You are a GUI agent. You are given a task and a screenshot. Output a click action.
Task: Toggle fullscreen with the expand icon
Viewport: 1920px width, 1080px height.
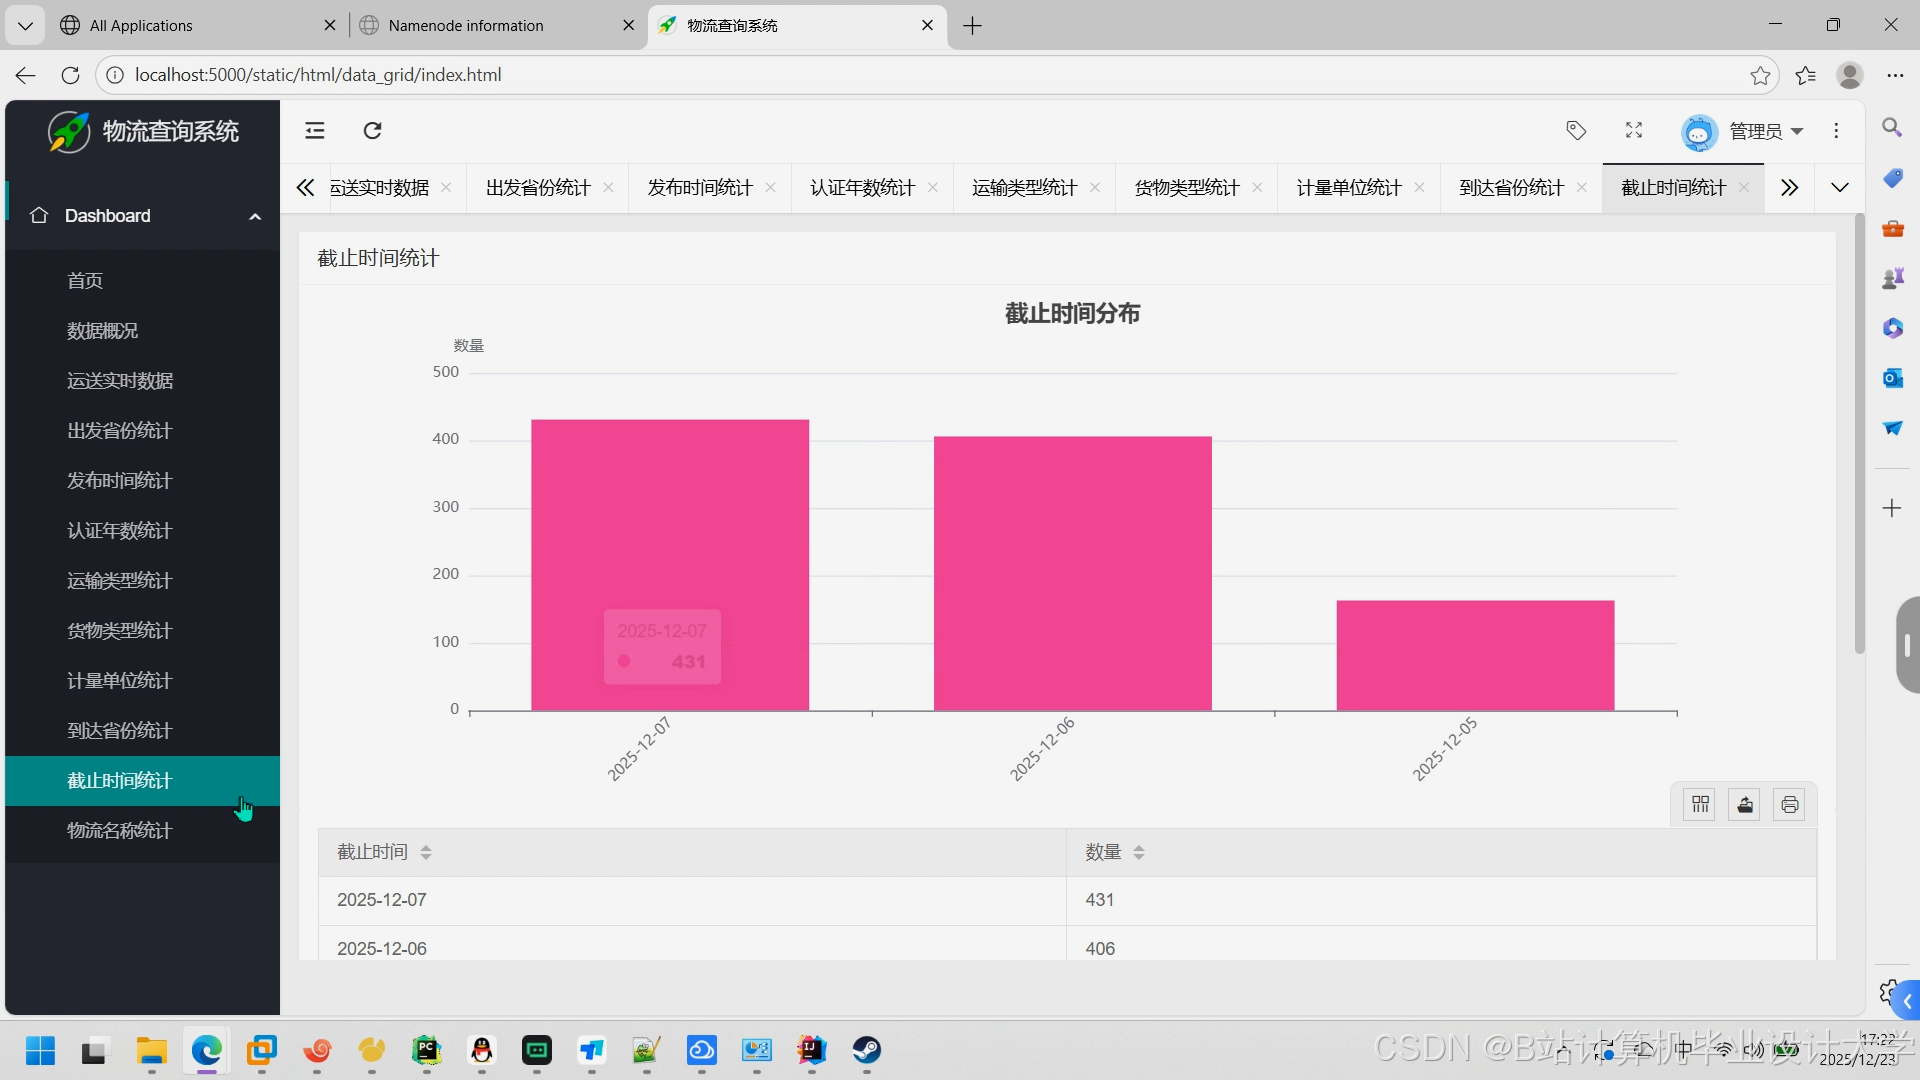1634,131
